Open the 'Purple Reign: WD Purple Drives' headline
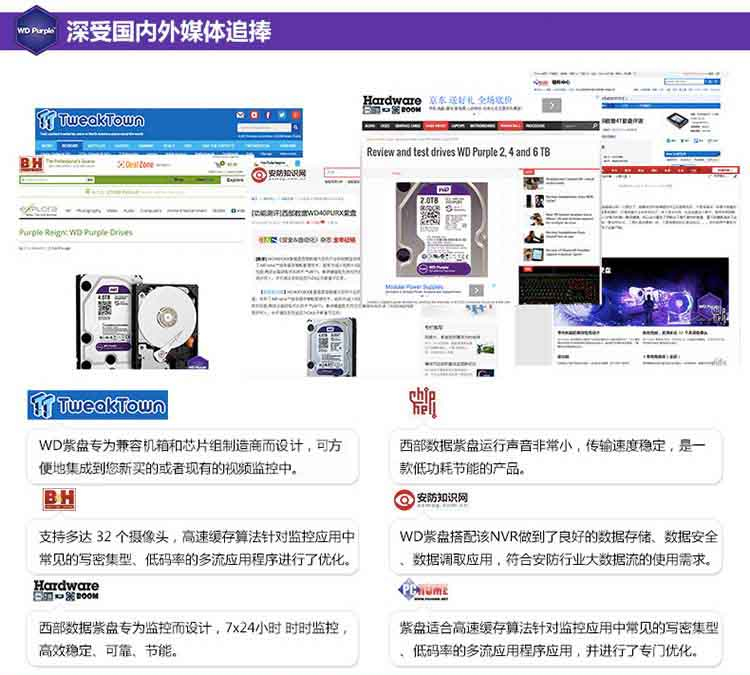 coord(76,232)
